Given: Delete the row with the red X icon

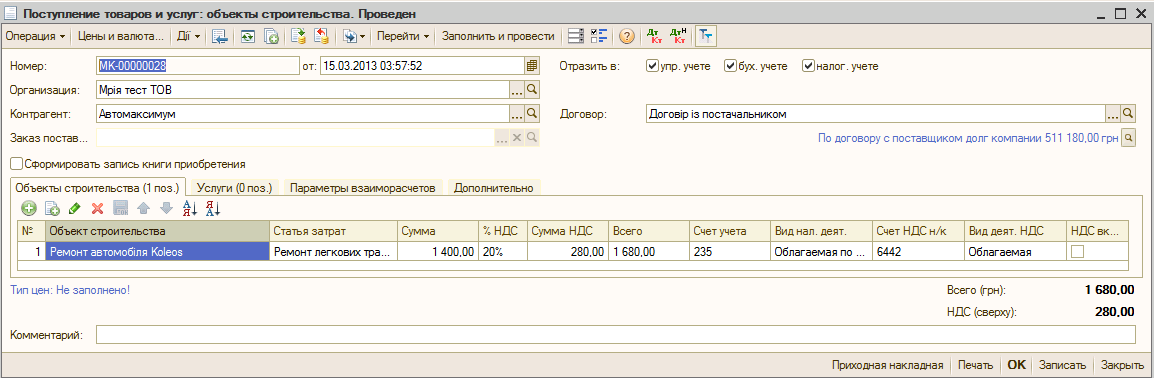Looking at the screenshot, I should coord(97,208).
